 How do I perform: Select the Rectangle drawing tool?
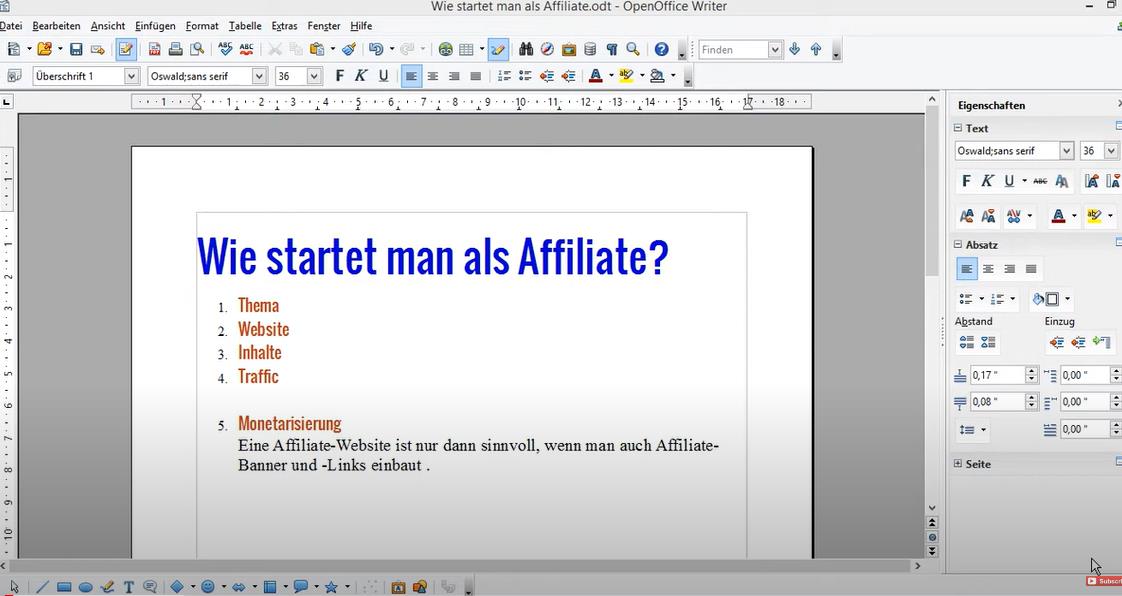[x=64, y=587]
